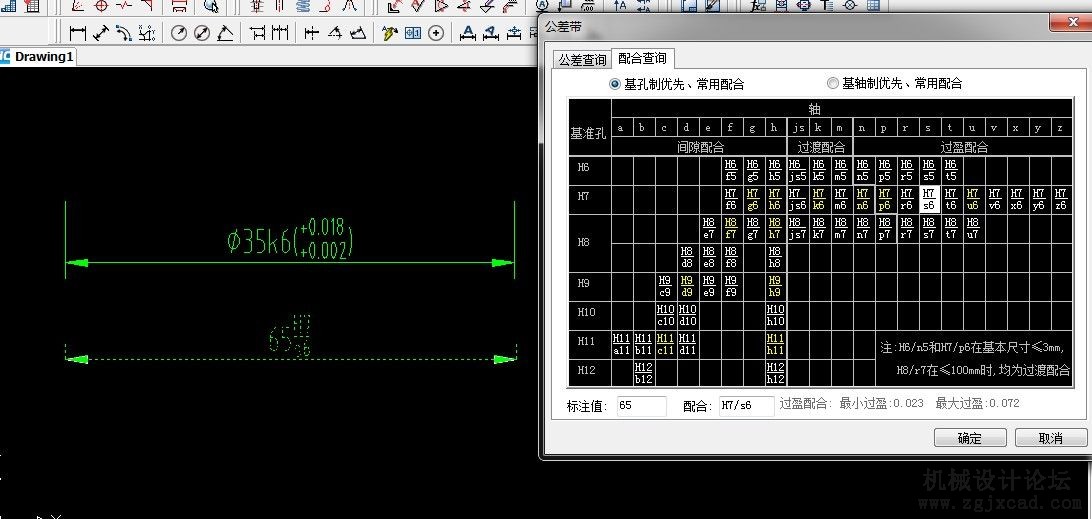This screenshot has height=519, width=1092.
Task: Click the magnifier with cursor icon
Action: [x=212, y=6]
